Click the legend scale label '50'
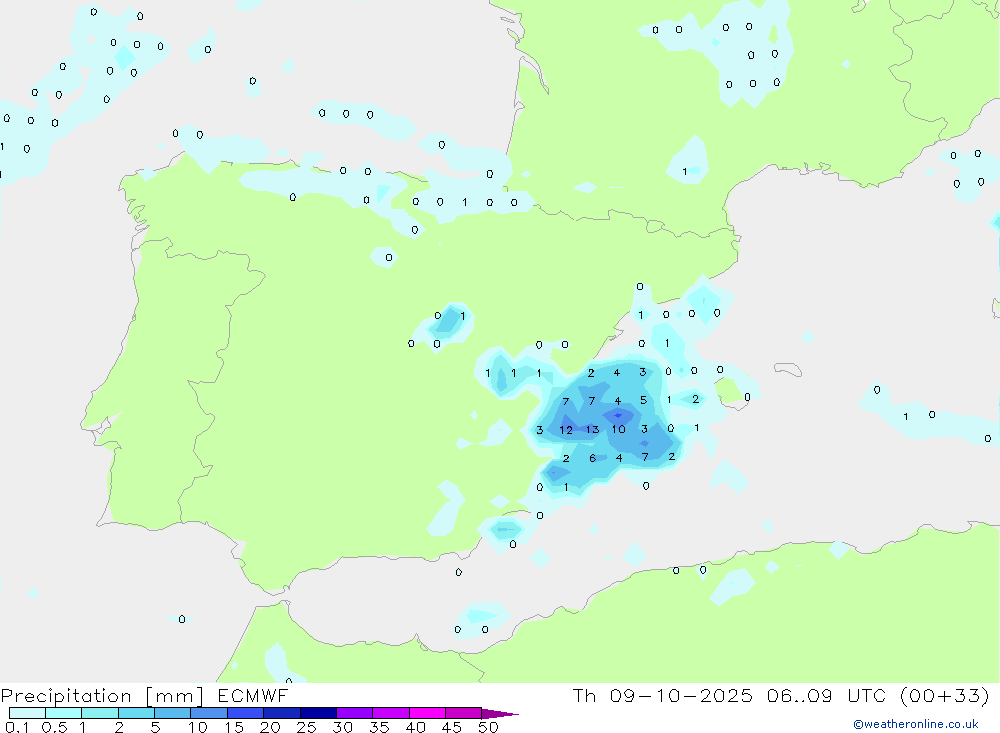1000x733 pixels. click(489, 727)
